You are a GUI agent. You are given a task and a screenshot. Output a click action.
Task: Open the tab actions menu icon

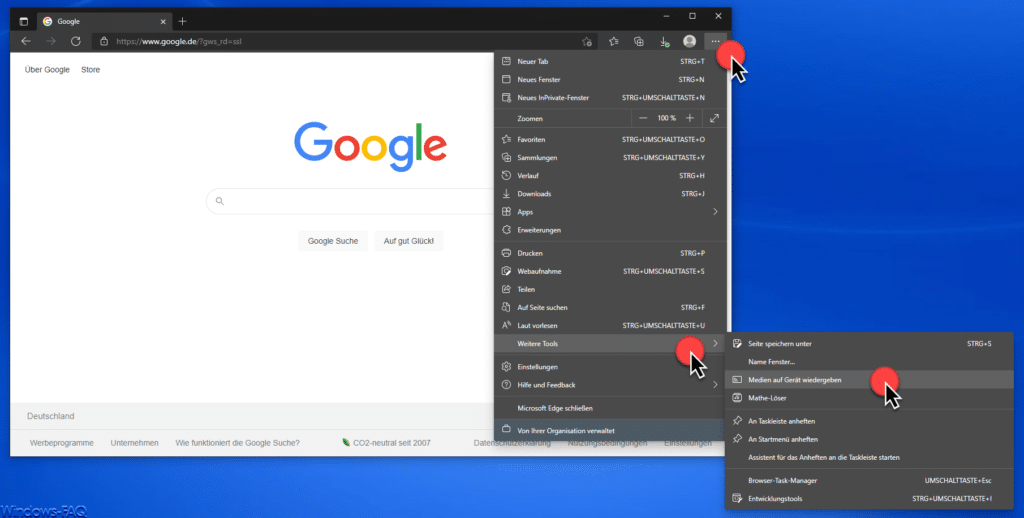point(24,22)
